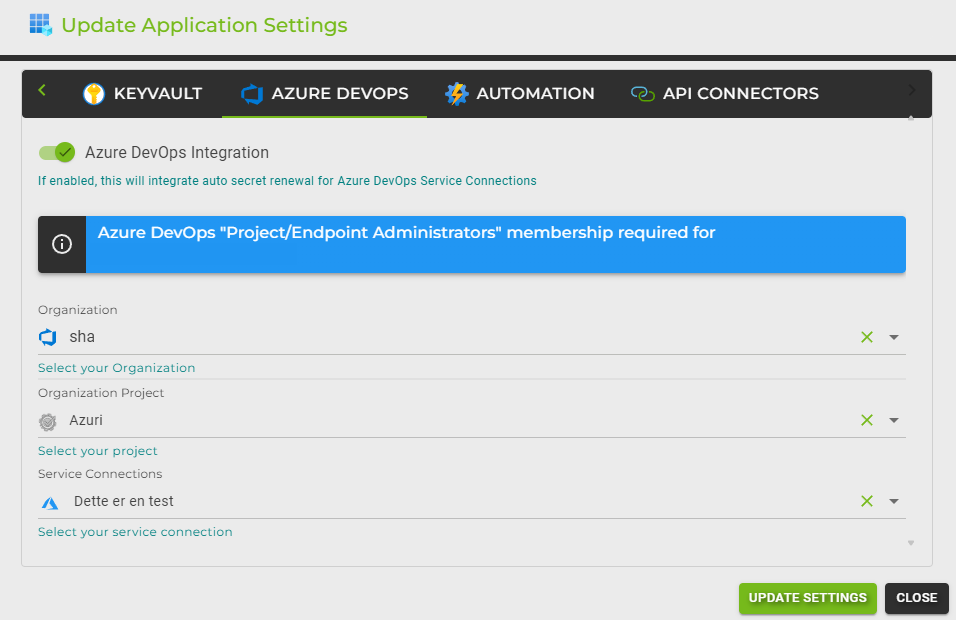Expand the Service Connections dropdown arrow

894,501
